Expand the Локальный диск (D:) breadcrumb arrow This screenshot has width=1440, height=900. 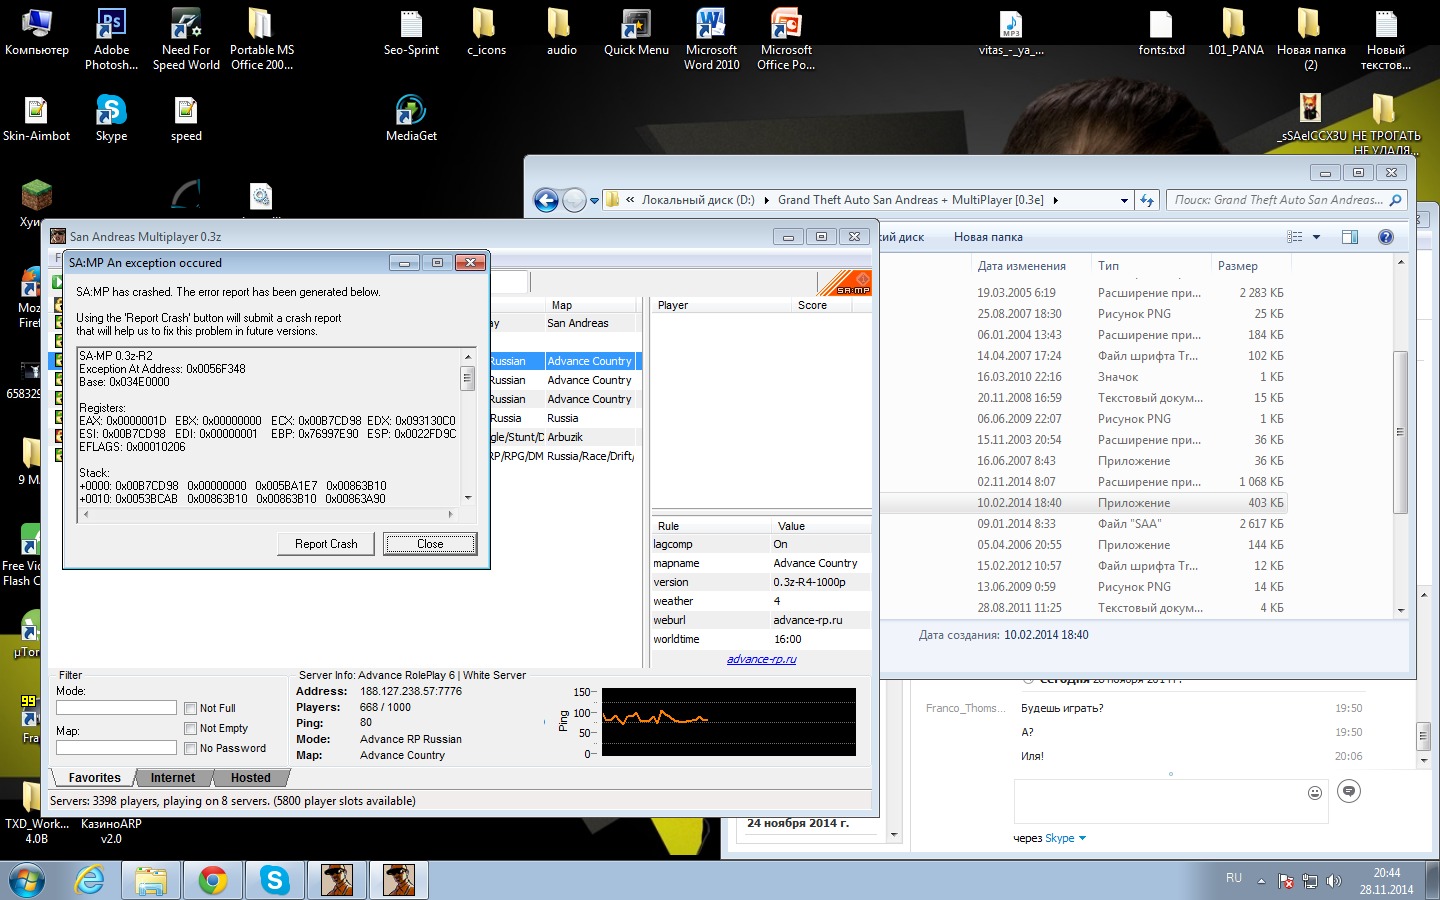point(767,200)
